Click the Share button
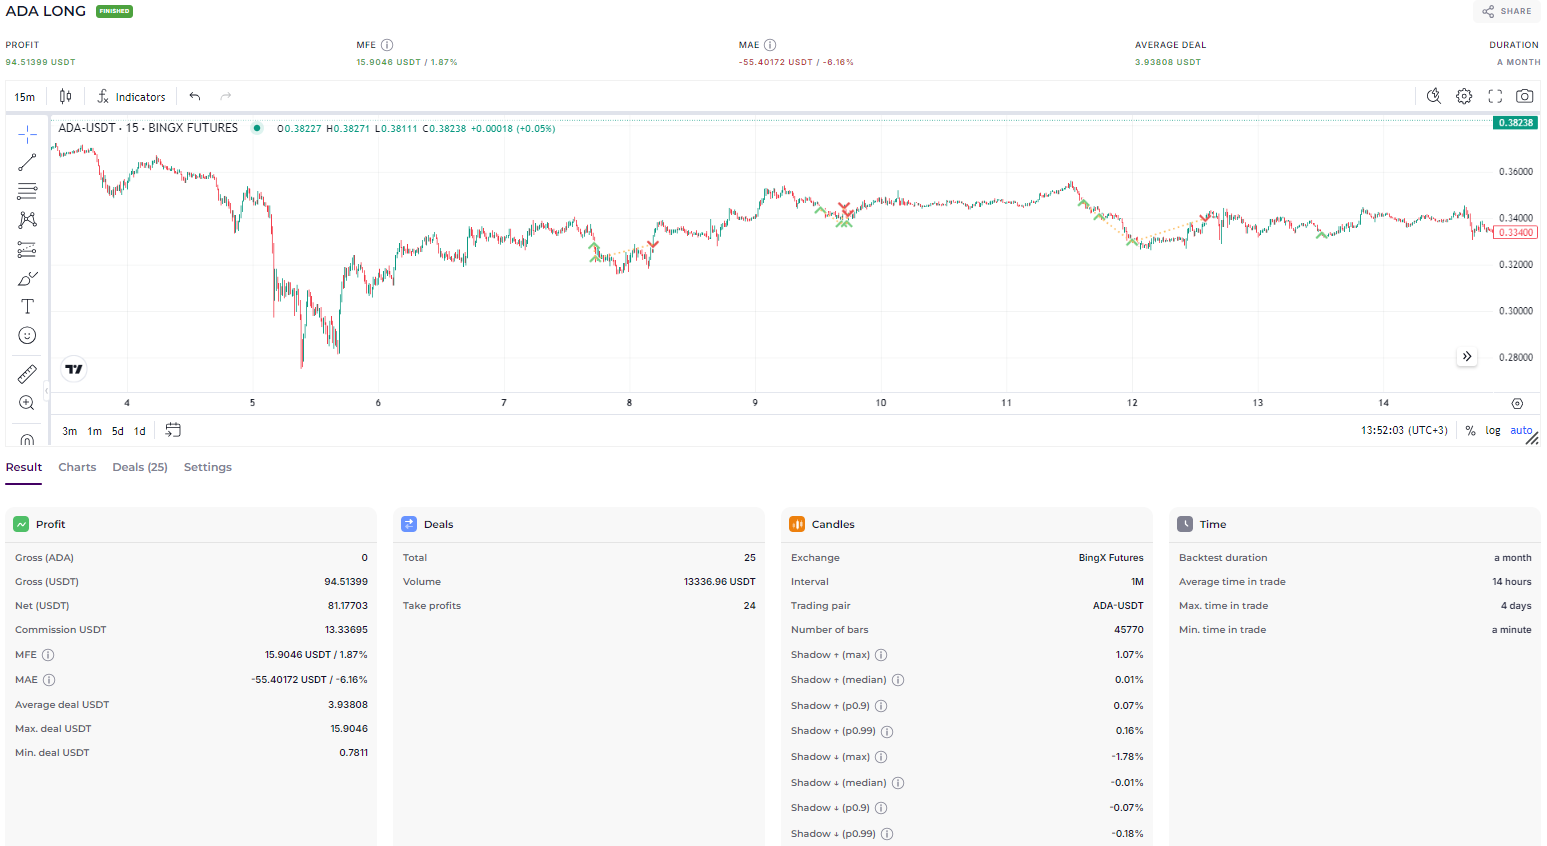 1506,11
